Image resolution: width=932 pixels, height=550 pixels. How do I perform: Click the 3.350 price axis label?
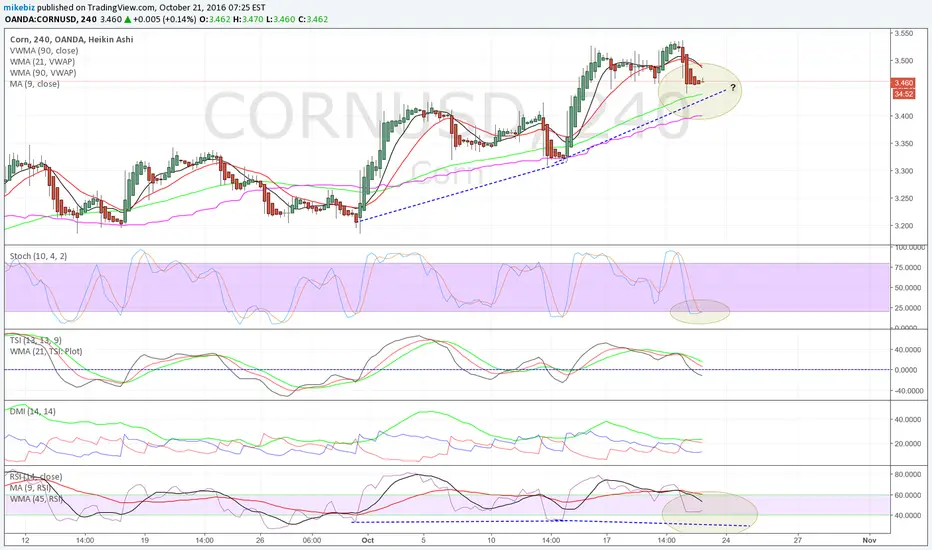tap(903, 143)
